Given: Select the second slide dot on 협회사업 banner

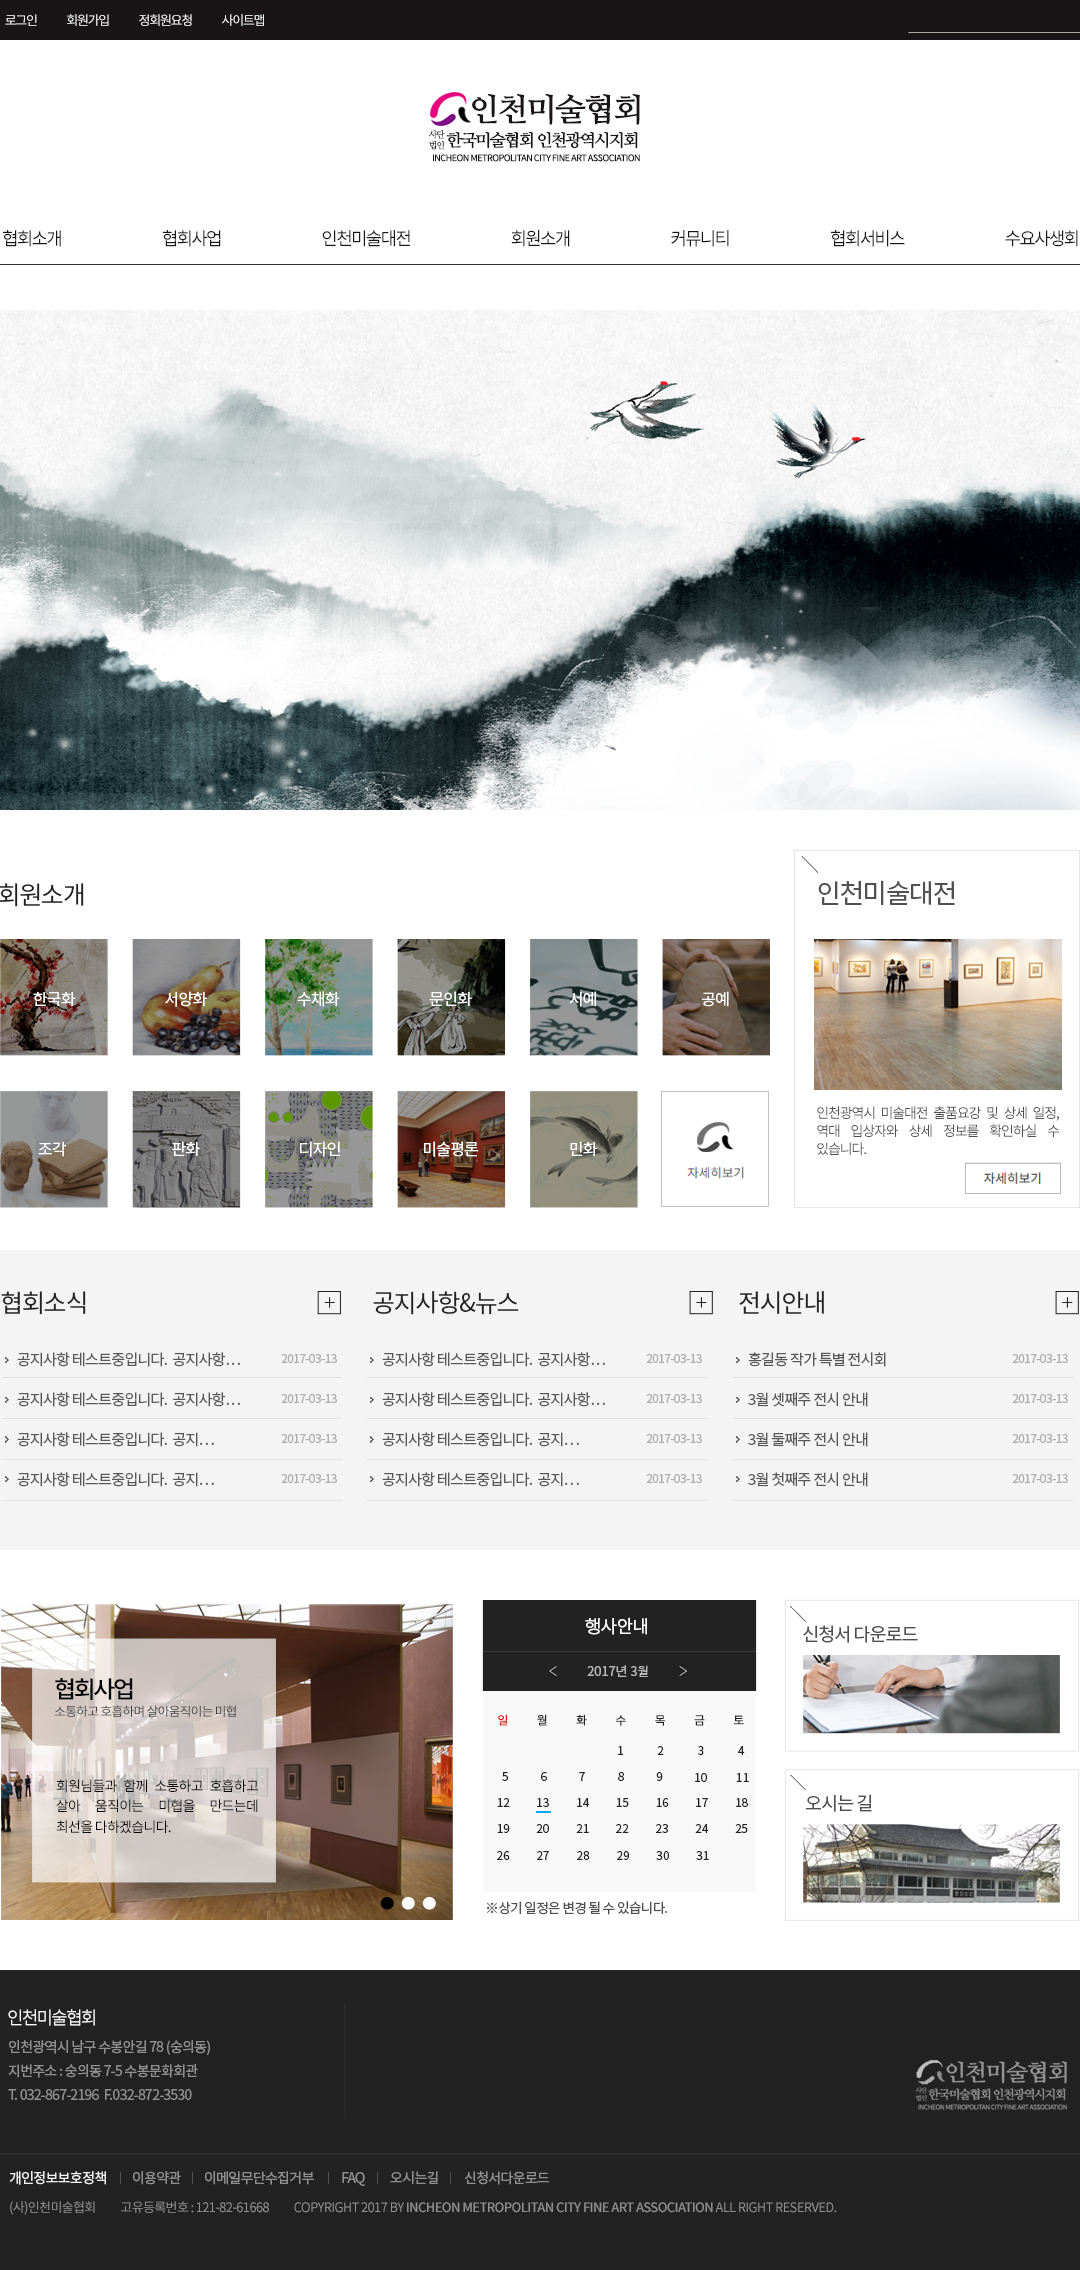Looking at the screenshot, I should 408,1903.
